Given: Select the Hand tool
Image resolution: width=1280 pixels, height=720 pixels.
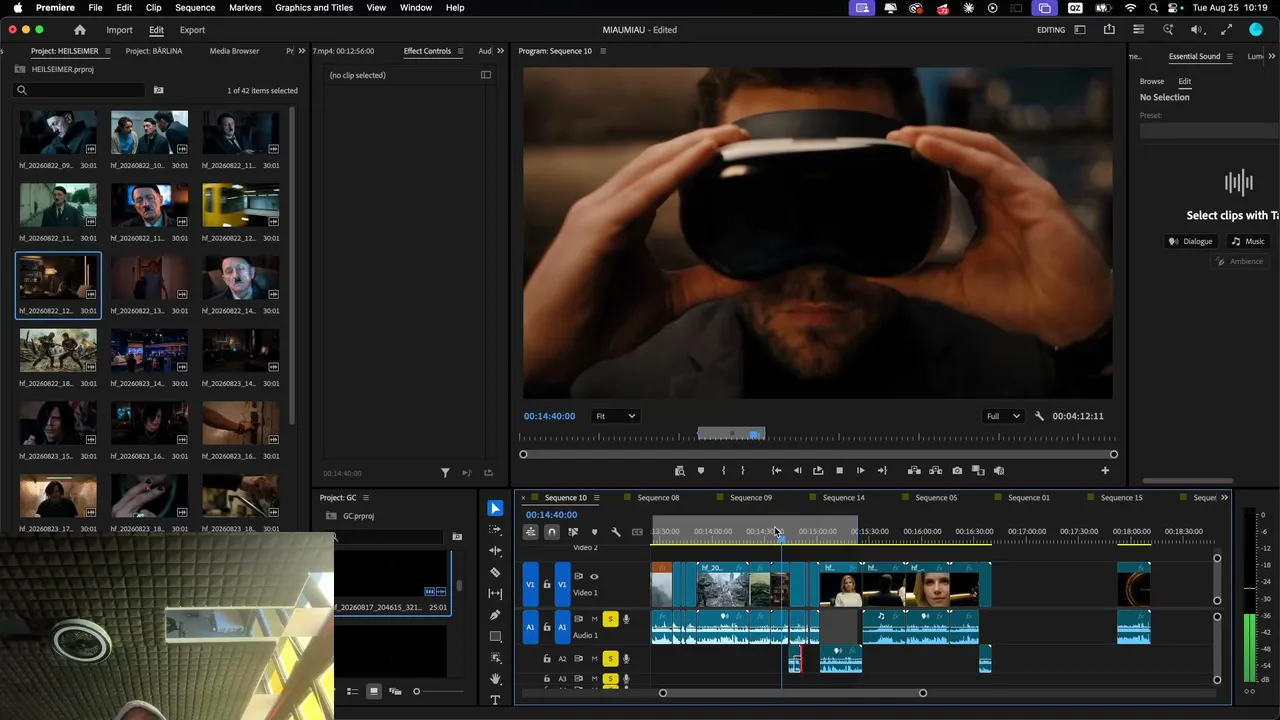Looking at the screenshot, I should pyautogui.click(x=495, y=679).
